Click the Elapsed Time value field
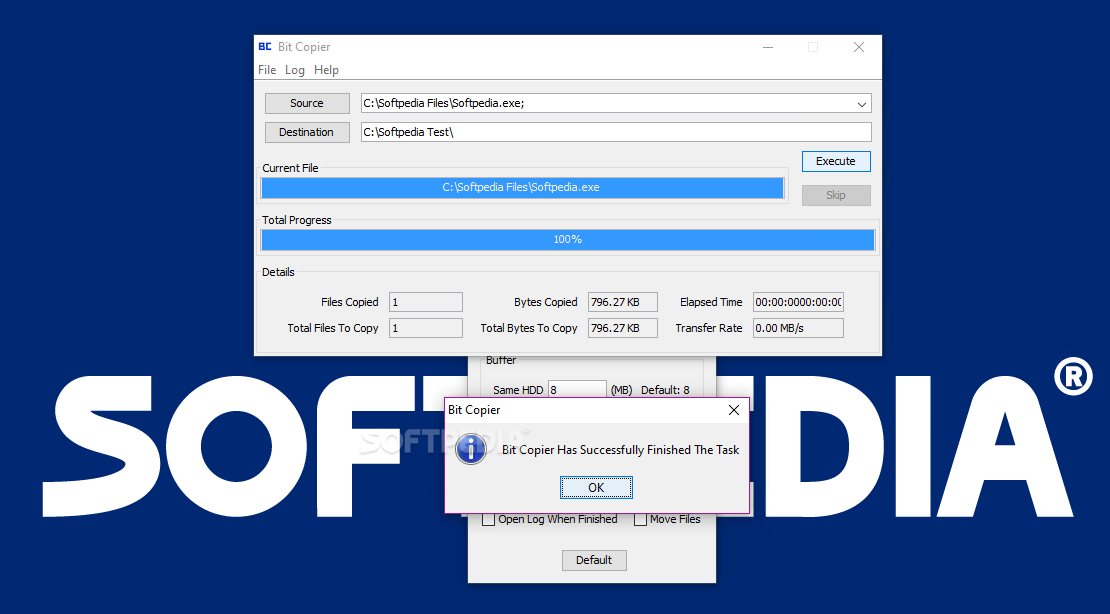 point(798,302)
